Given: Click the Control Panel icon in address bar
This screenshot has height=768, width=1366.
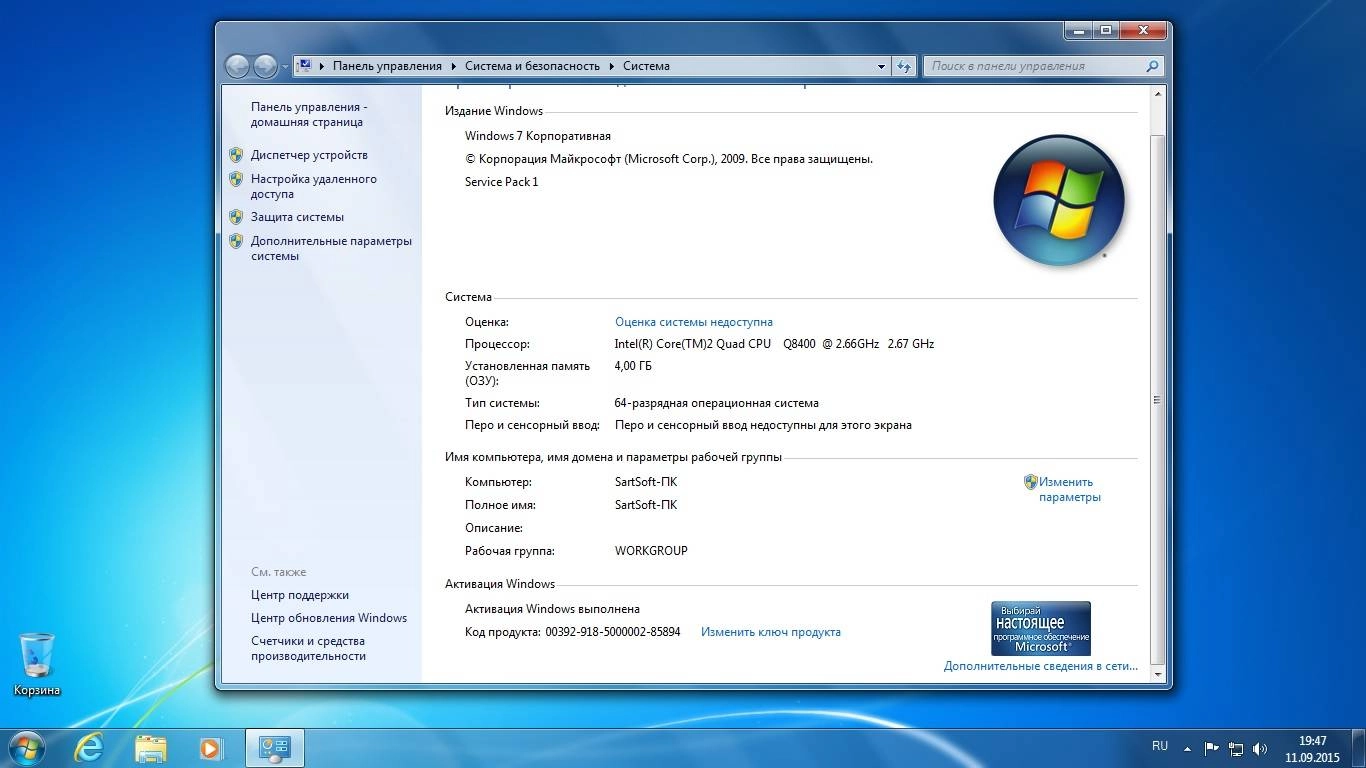Looking at the screenshot, I should [304, 66].
